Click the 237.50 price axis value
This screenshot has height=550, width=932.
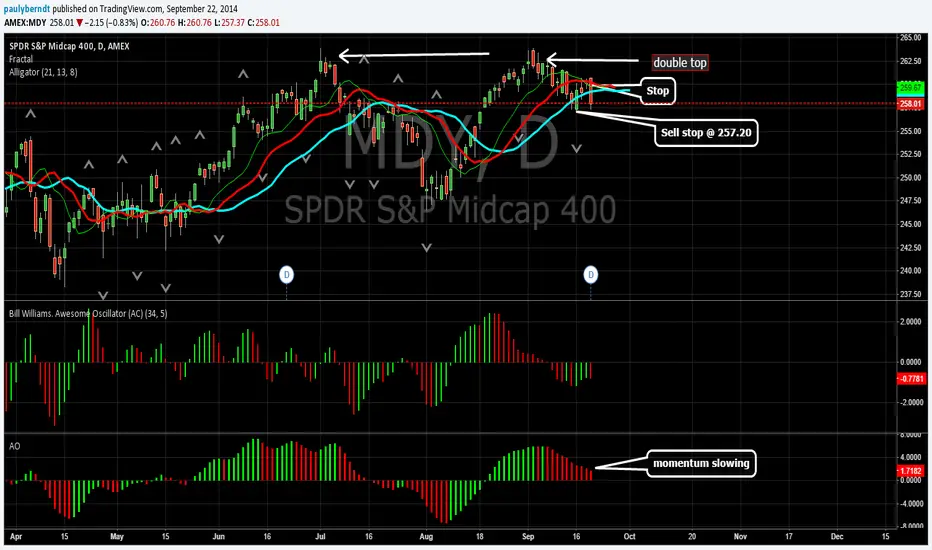[x=910, y=294]
